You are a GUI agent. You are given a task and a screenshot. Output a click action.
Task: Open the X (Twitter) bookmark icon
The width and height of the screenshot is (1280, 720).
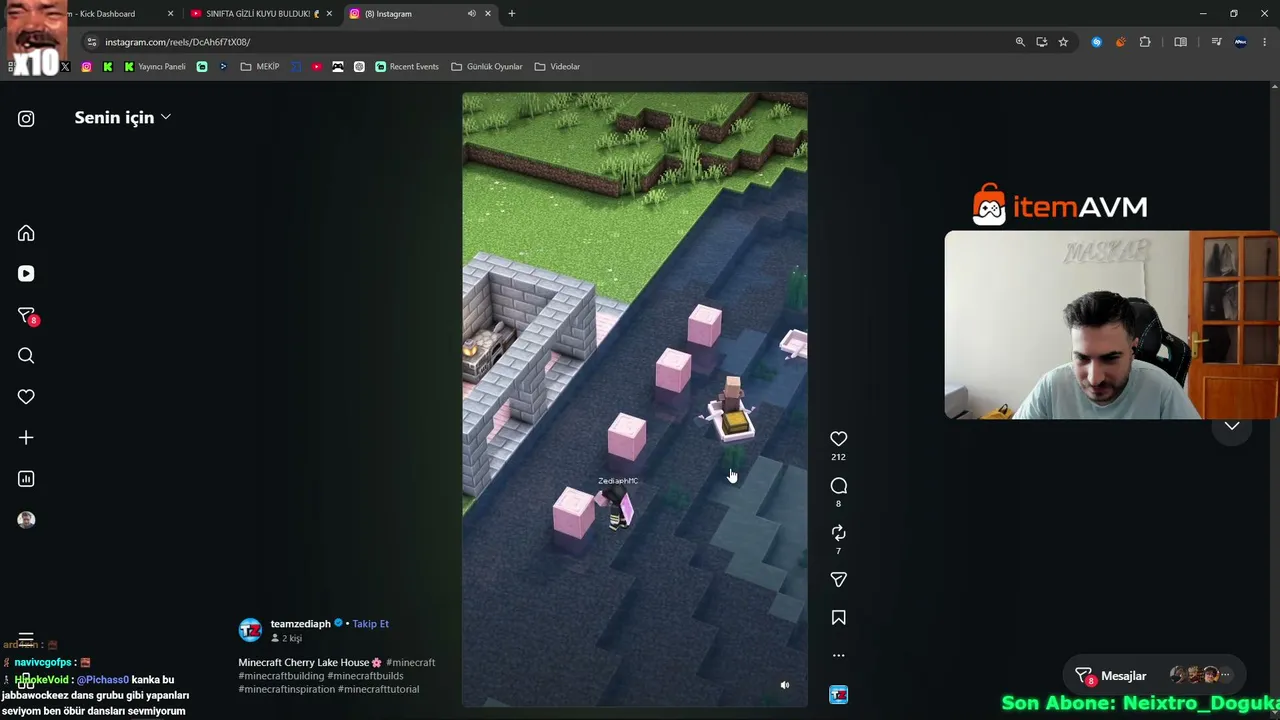click(65, 67)
